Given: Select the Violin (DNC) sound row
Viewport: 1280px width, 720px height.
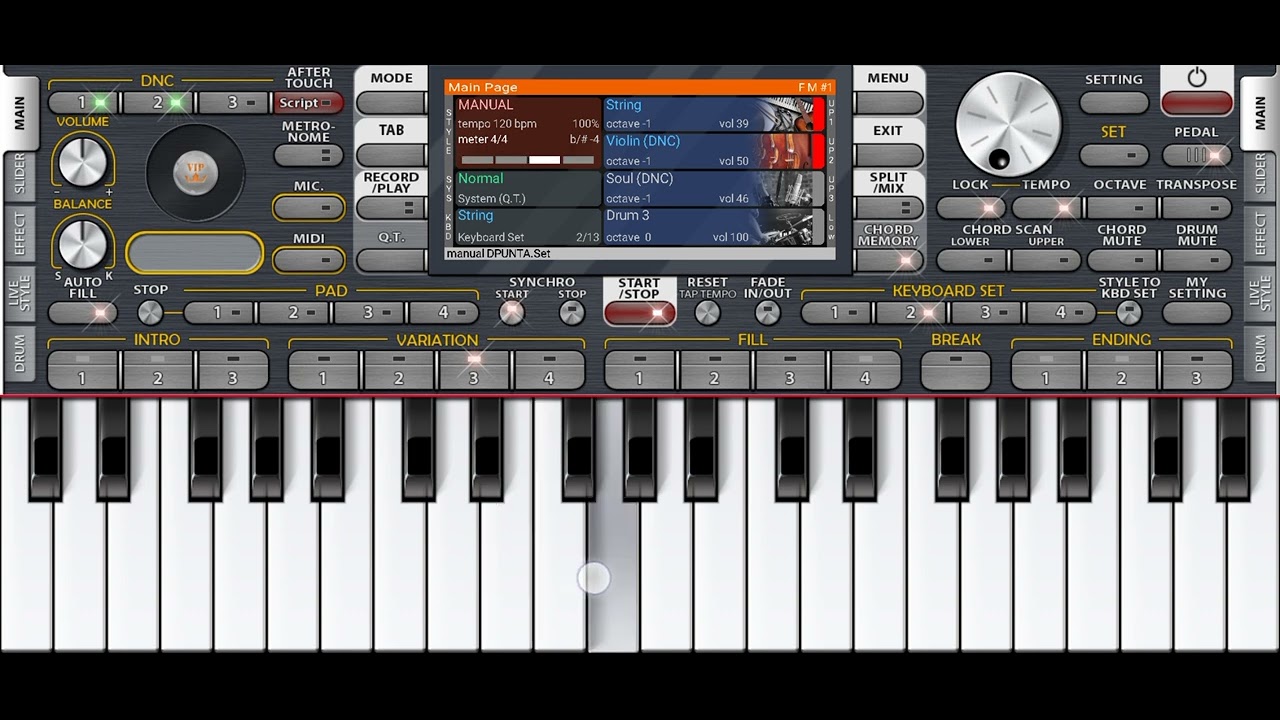Looking at the screenshot, I should [713, 151].
